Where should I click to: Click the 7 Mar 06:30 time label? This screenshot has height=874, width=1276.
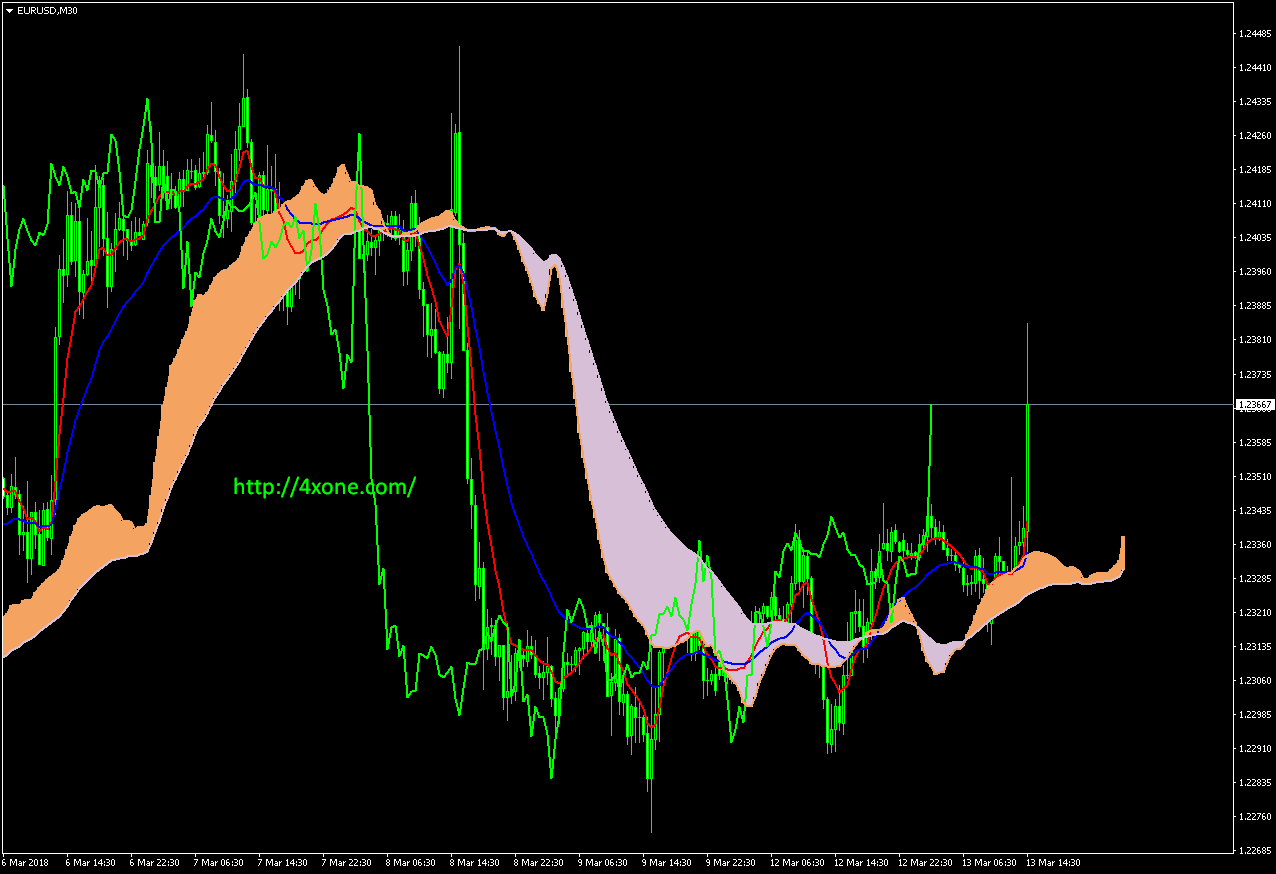(219, 862)
